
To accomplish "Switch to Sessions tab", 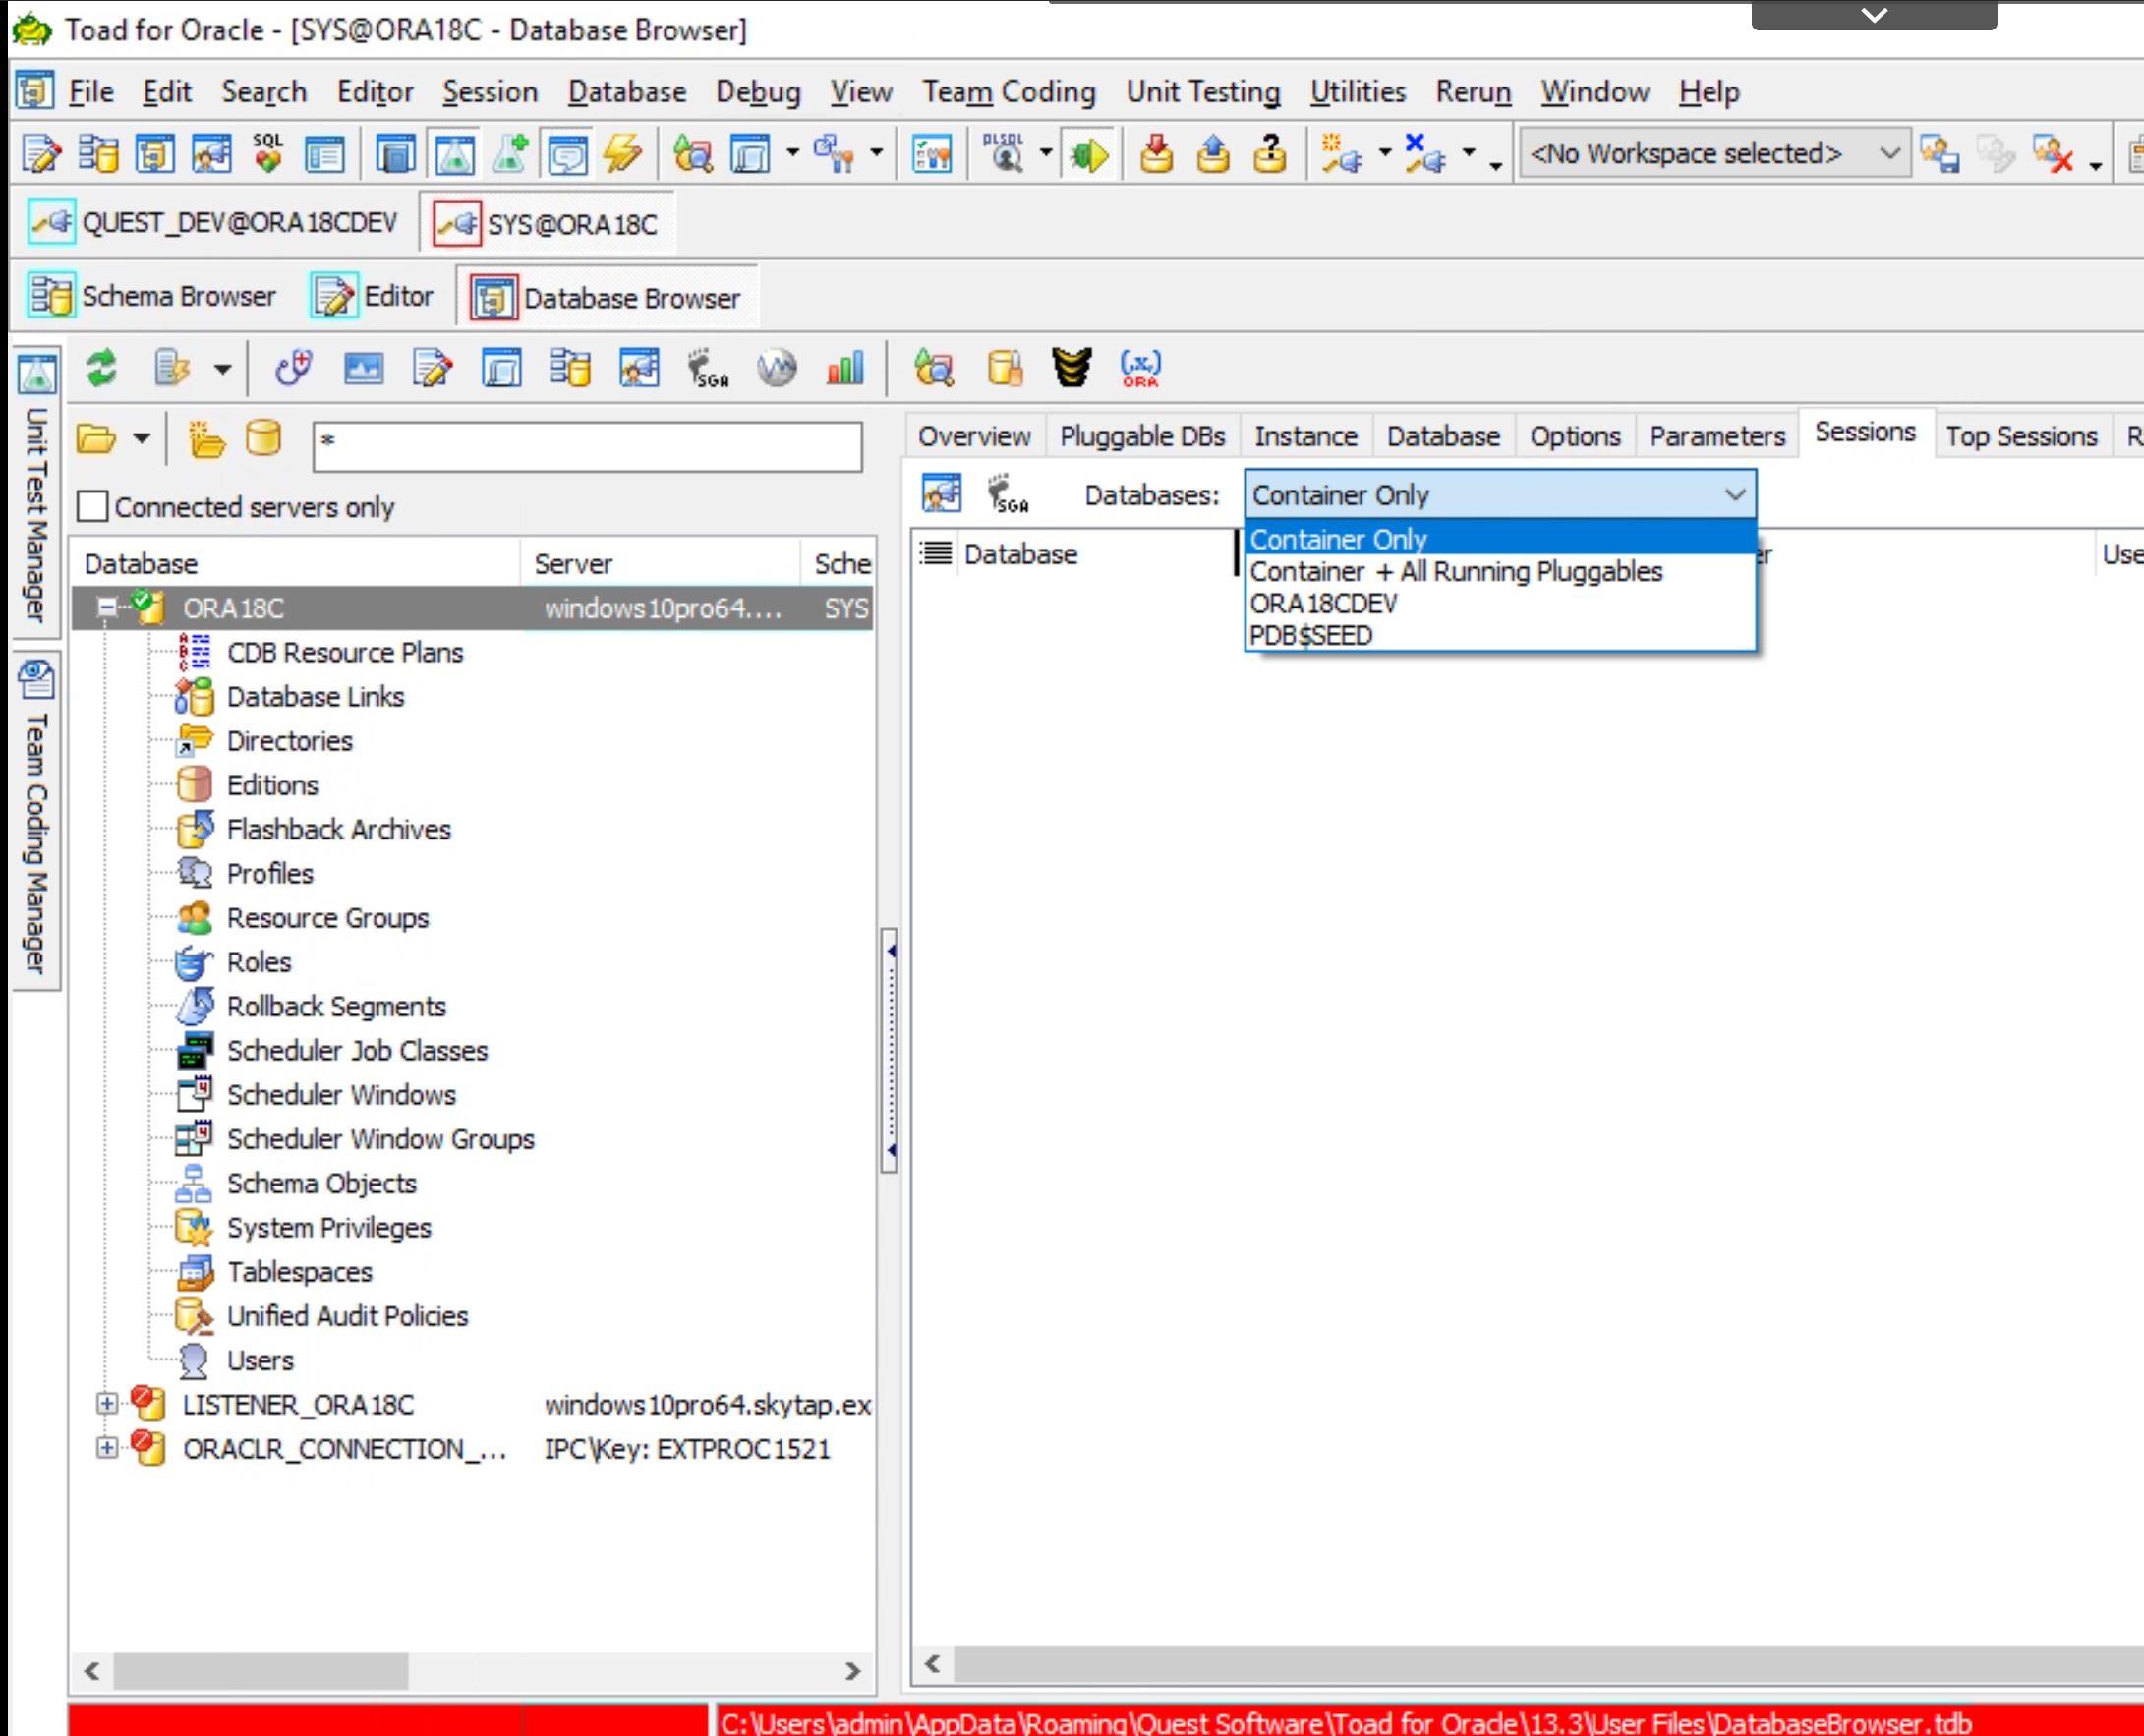I will [x=1866, y=435].
